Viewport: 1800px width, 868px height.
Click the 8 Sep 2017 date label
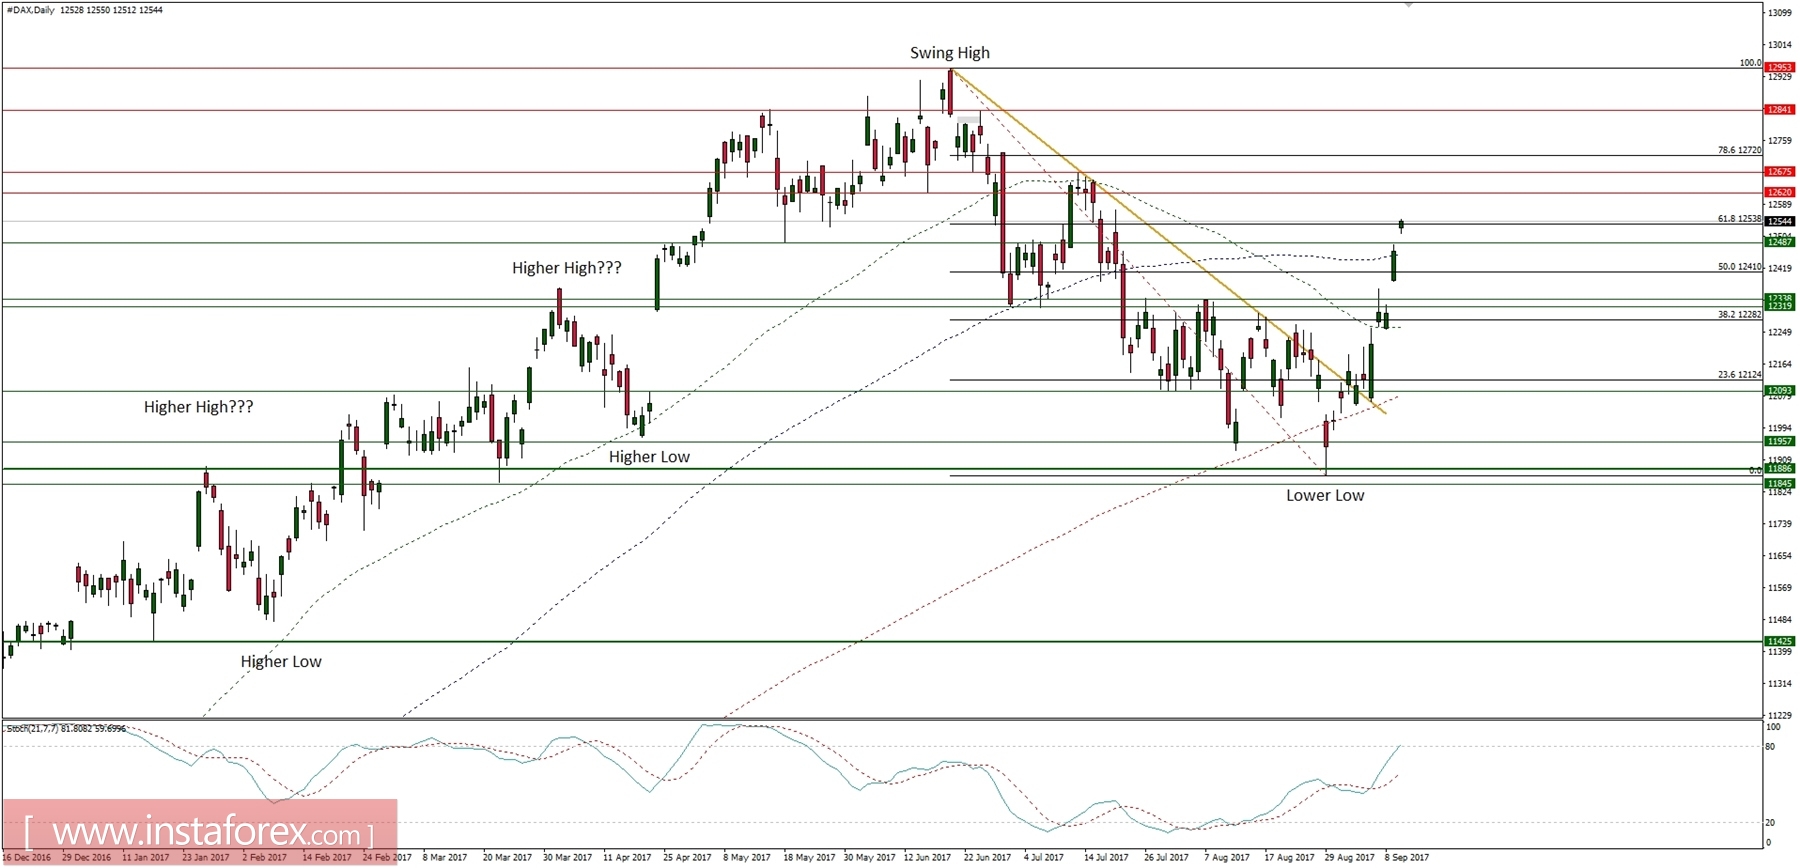tap(1406, 857)
